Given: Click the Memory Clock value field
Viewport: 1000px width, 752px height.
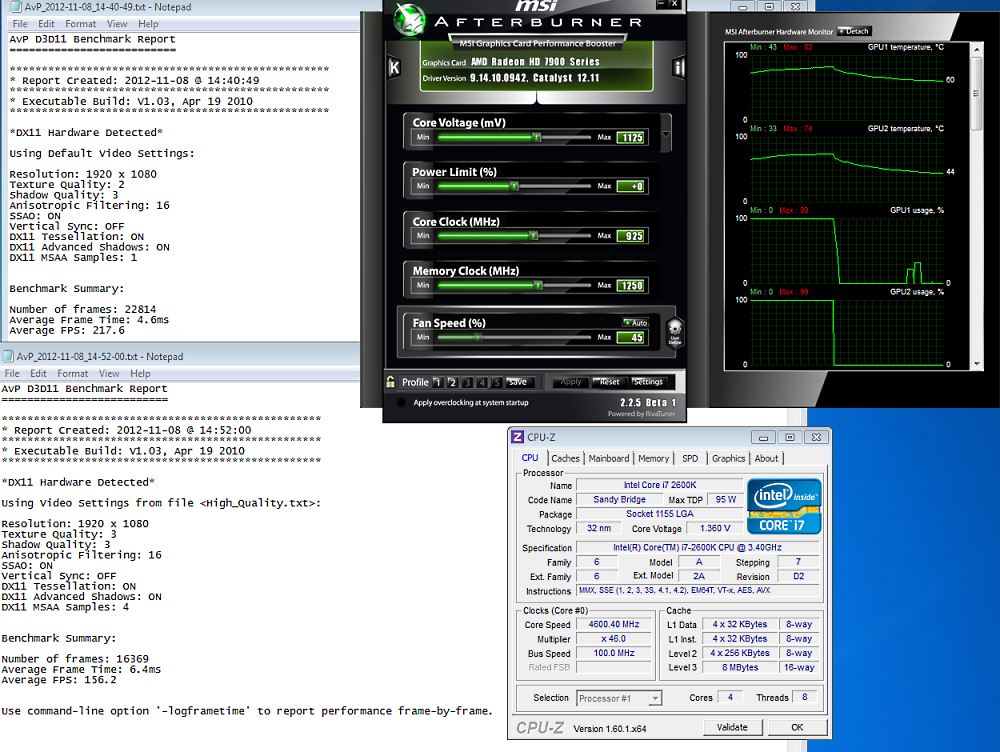Looking at the screenshot, I should pos(631,286).
